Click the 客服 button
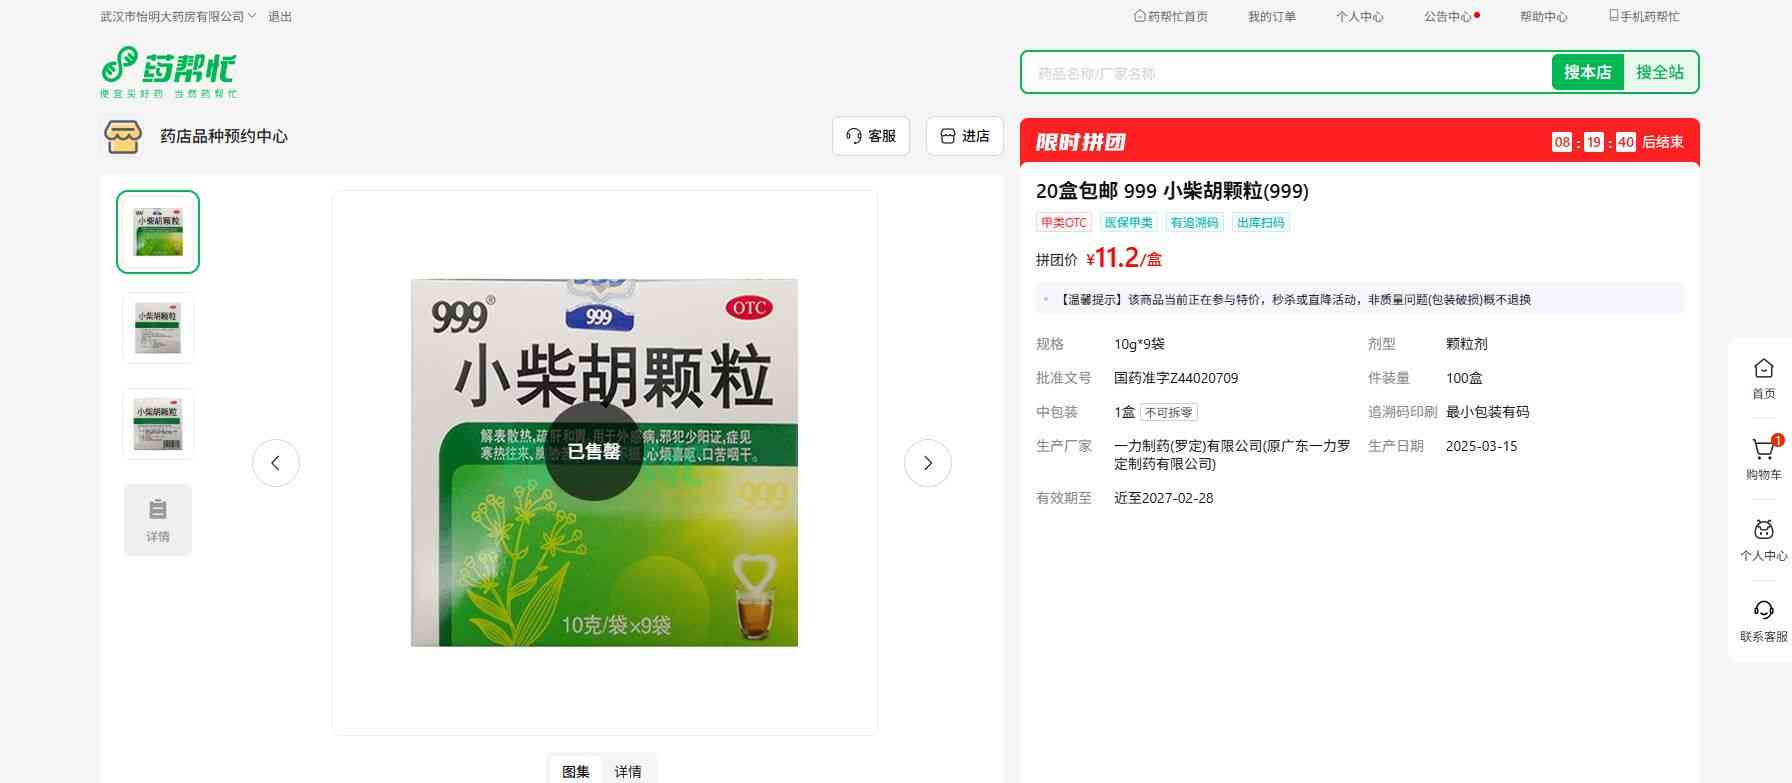1792x783 pixels. coord(870,136)
